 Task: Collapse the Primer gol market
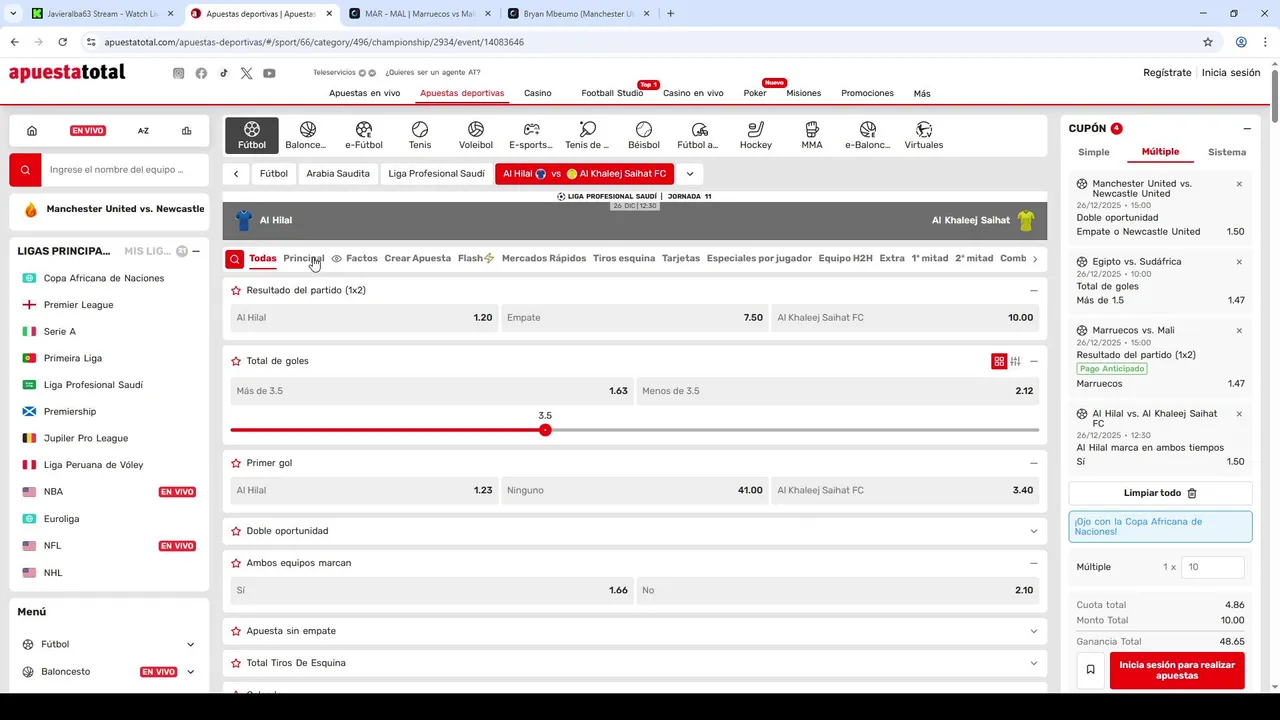coord(1034,463)
